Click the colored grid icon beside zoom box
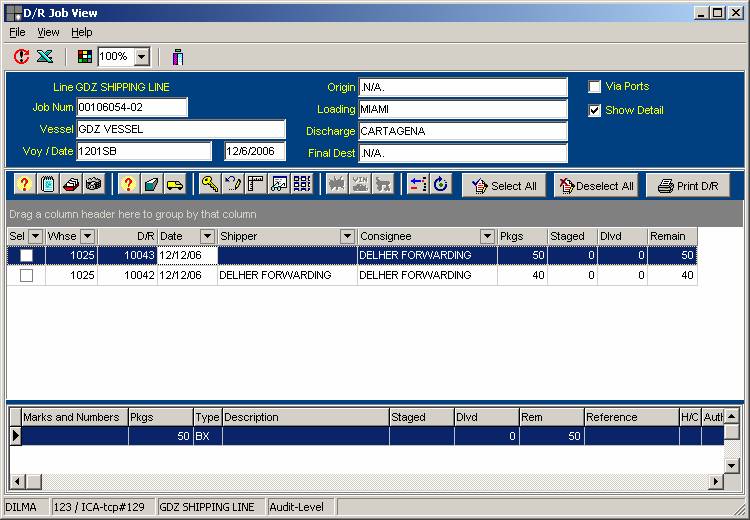750x520 pixels. pyautogui.click(x=84, y=57)
